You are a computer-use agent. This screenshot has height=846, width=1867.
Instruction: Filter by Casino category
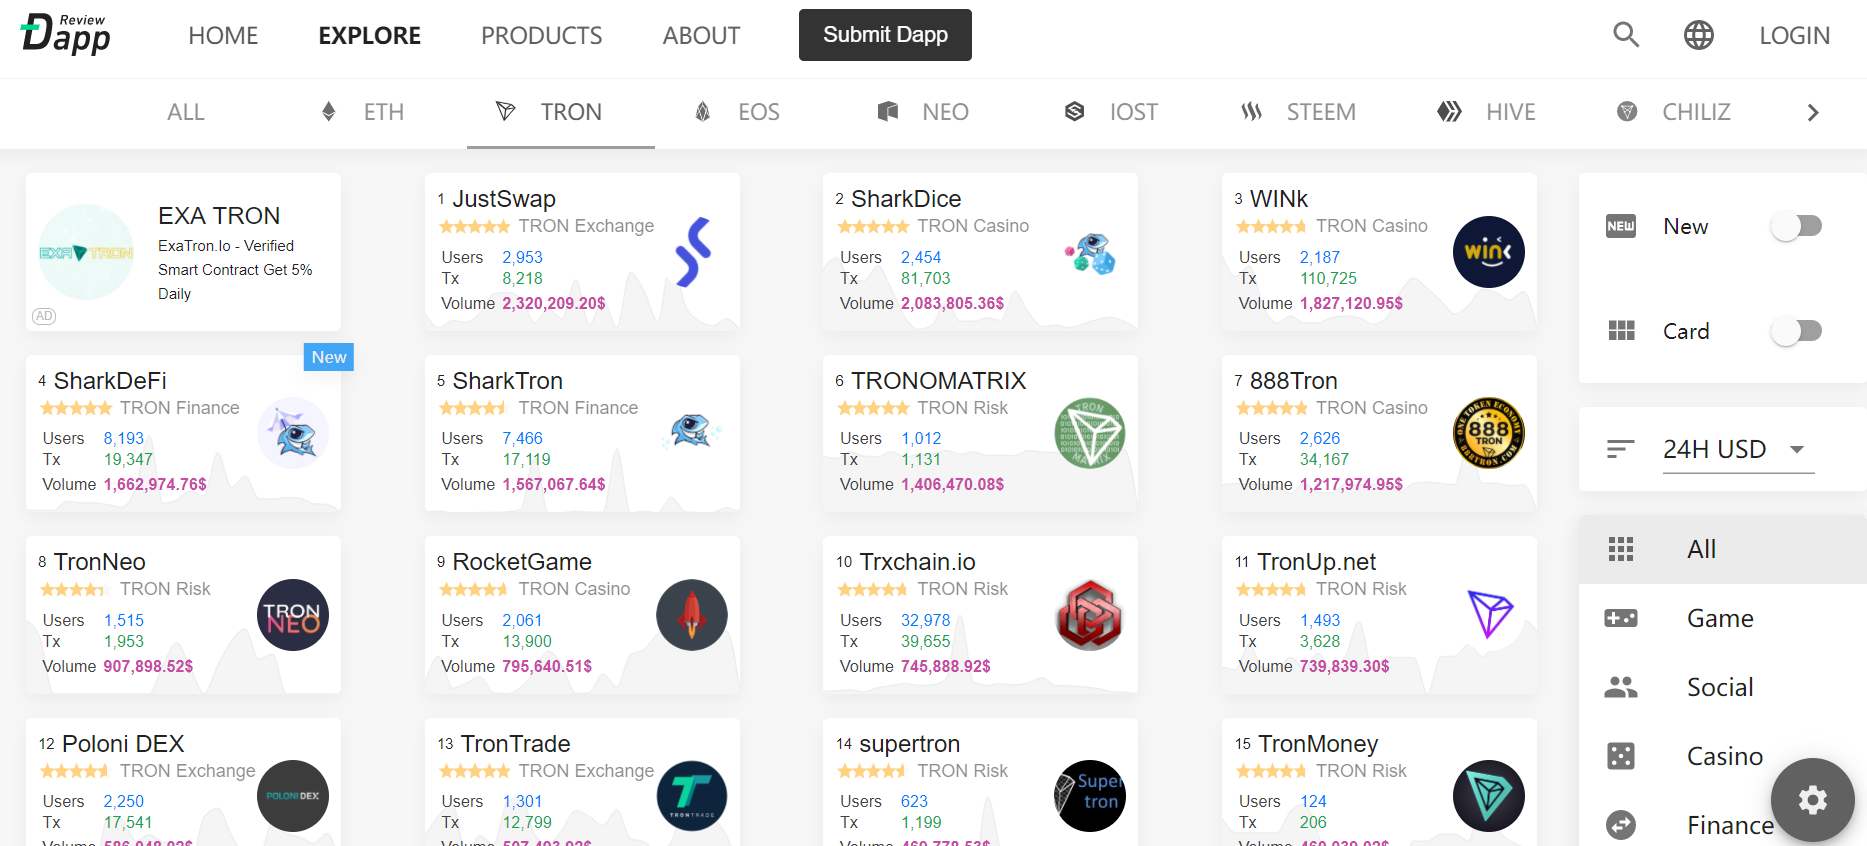point(1723,756)
